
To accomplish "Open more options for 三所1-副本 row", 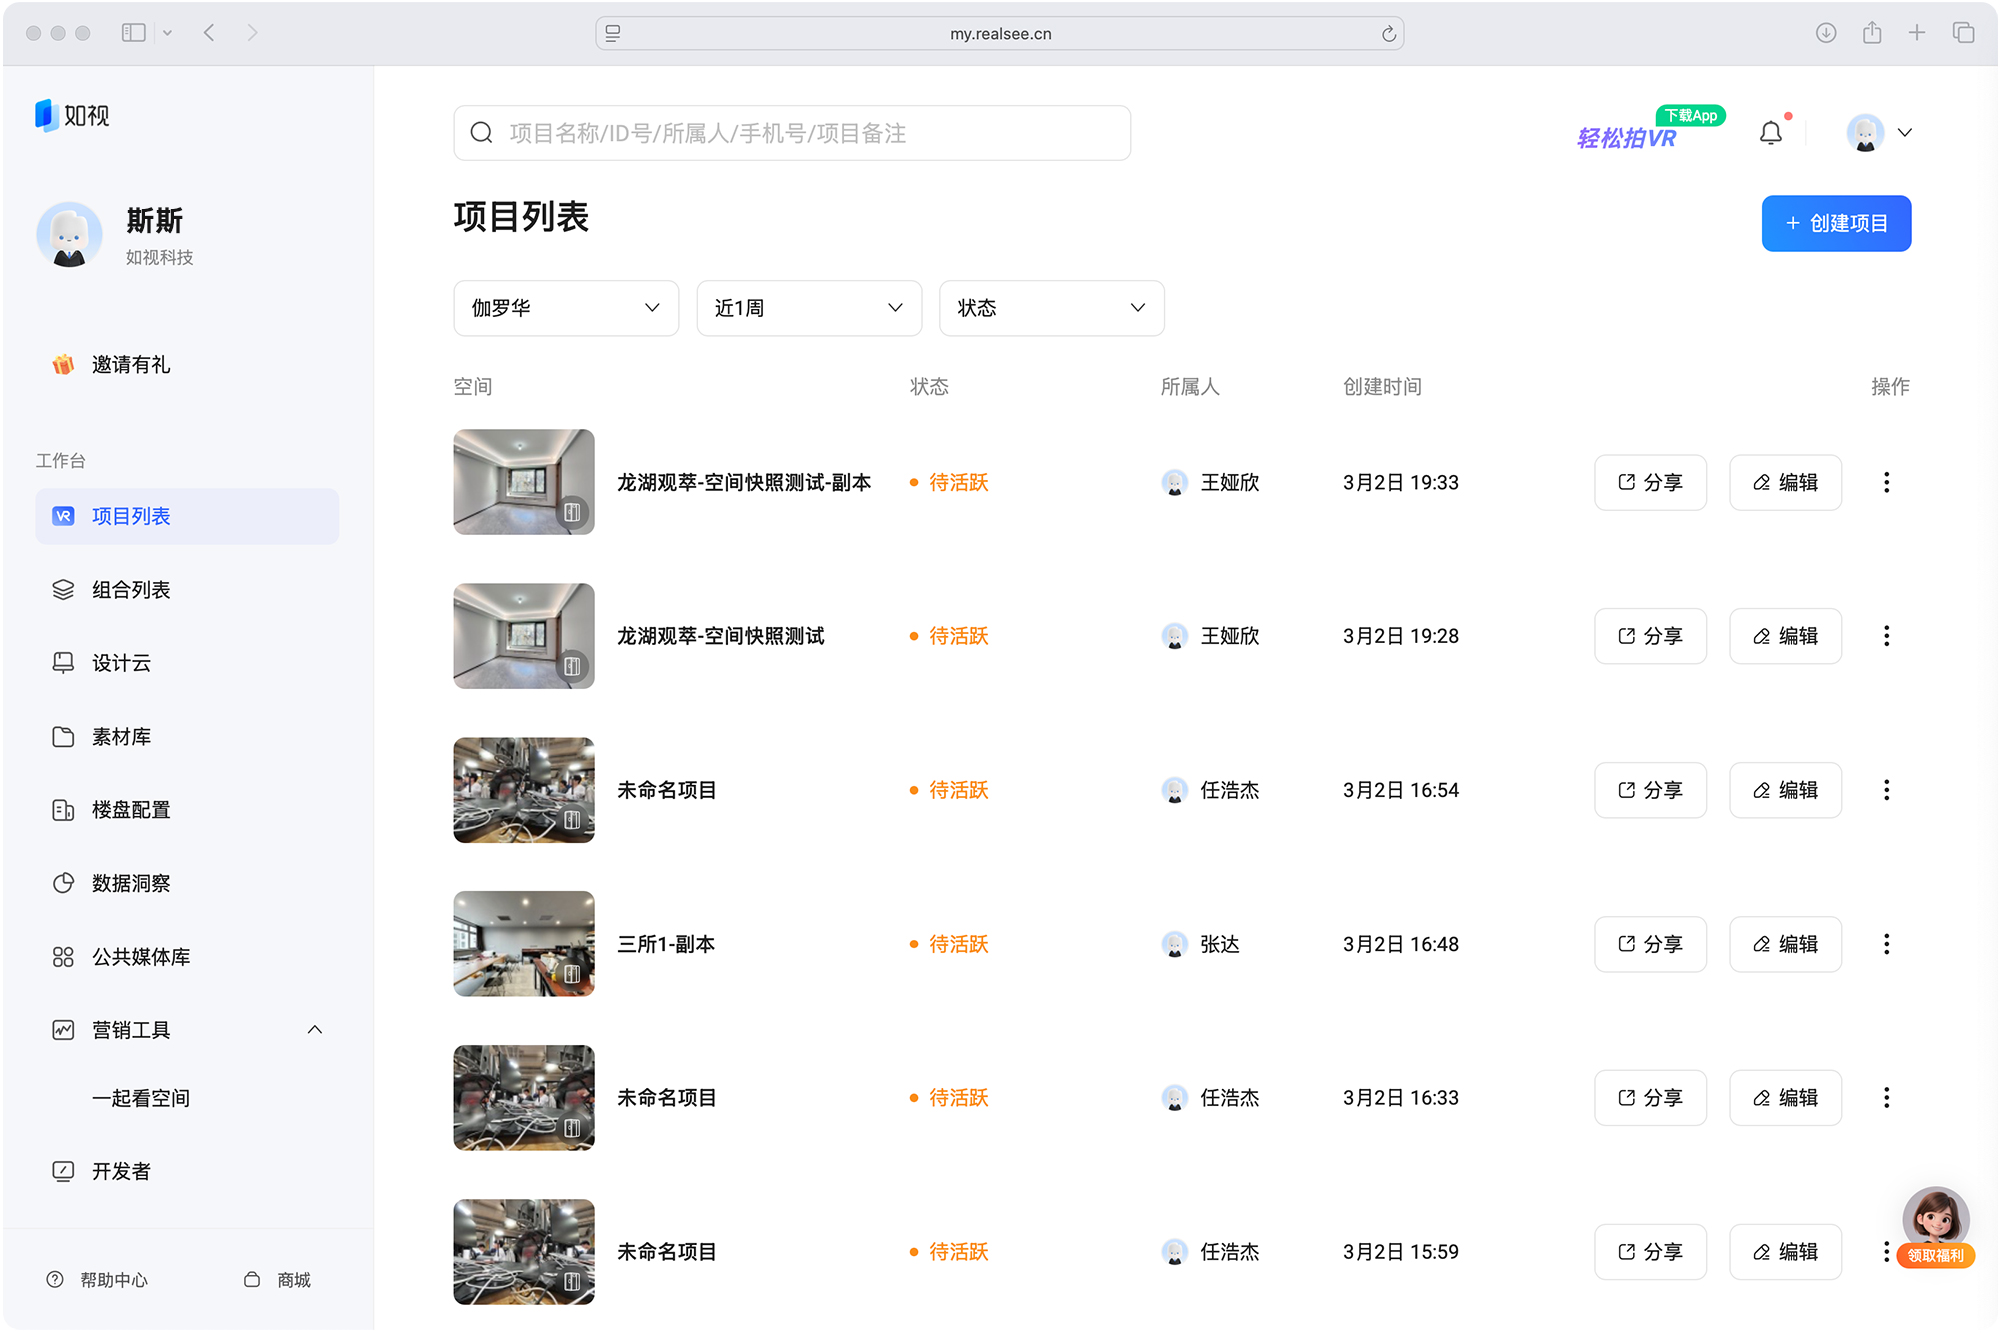I will (1886, 944).
